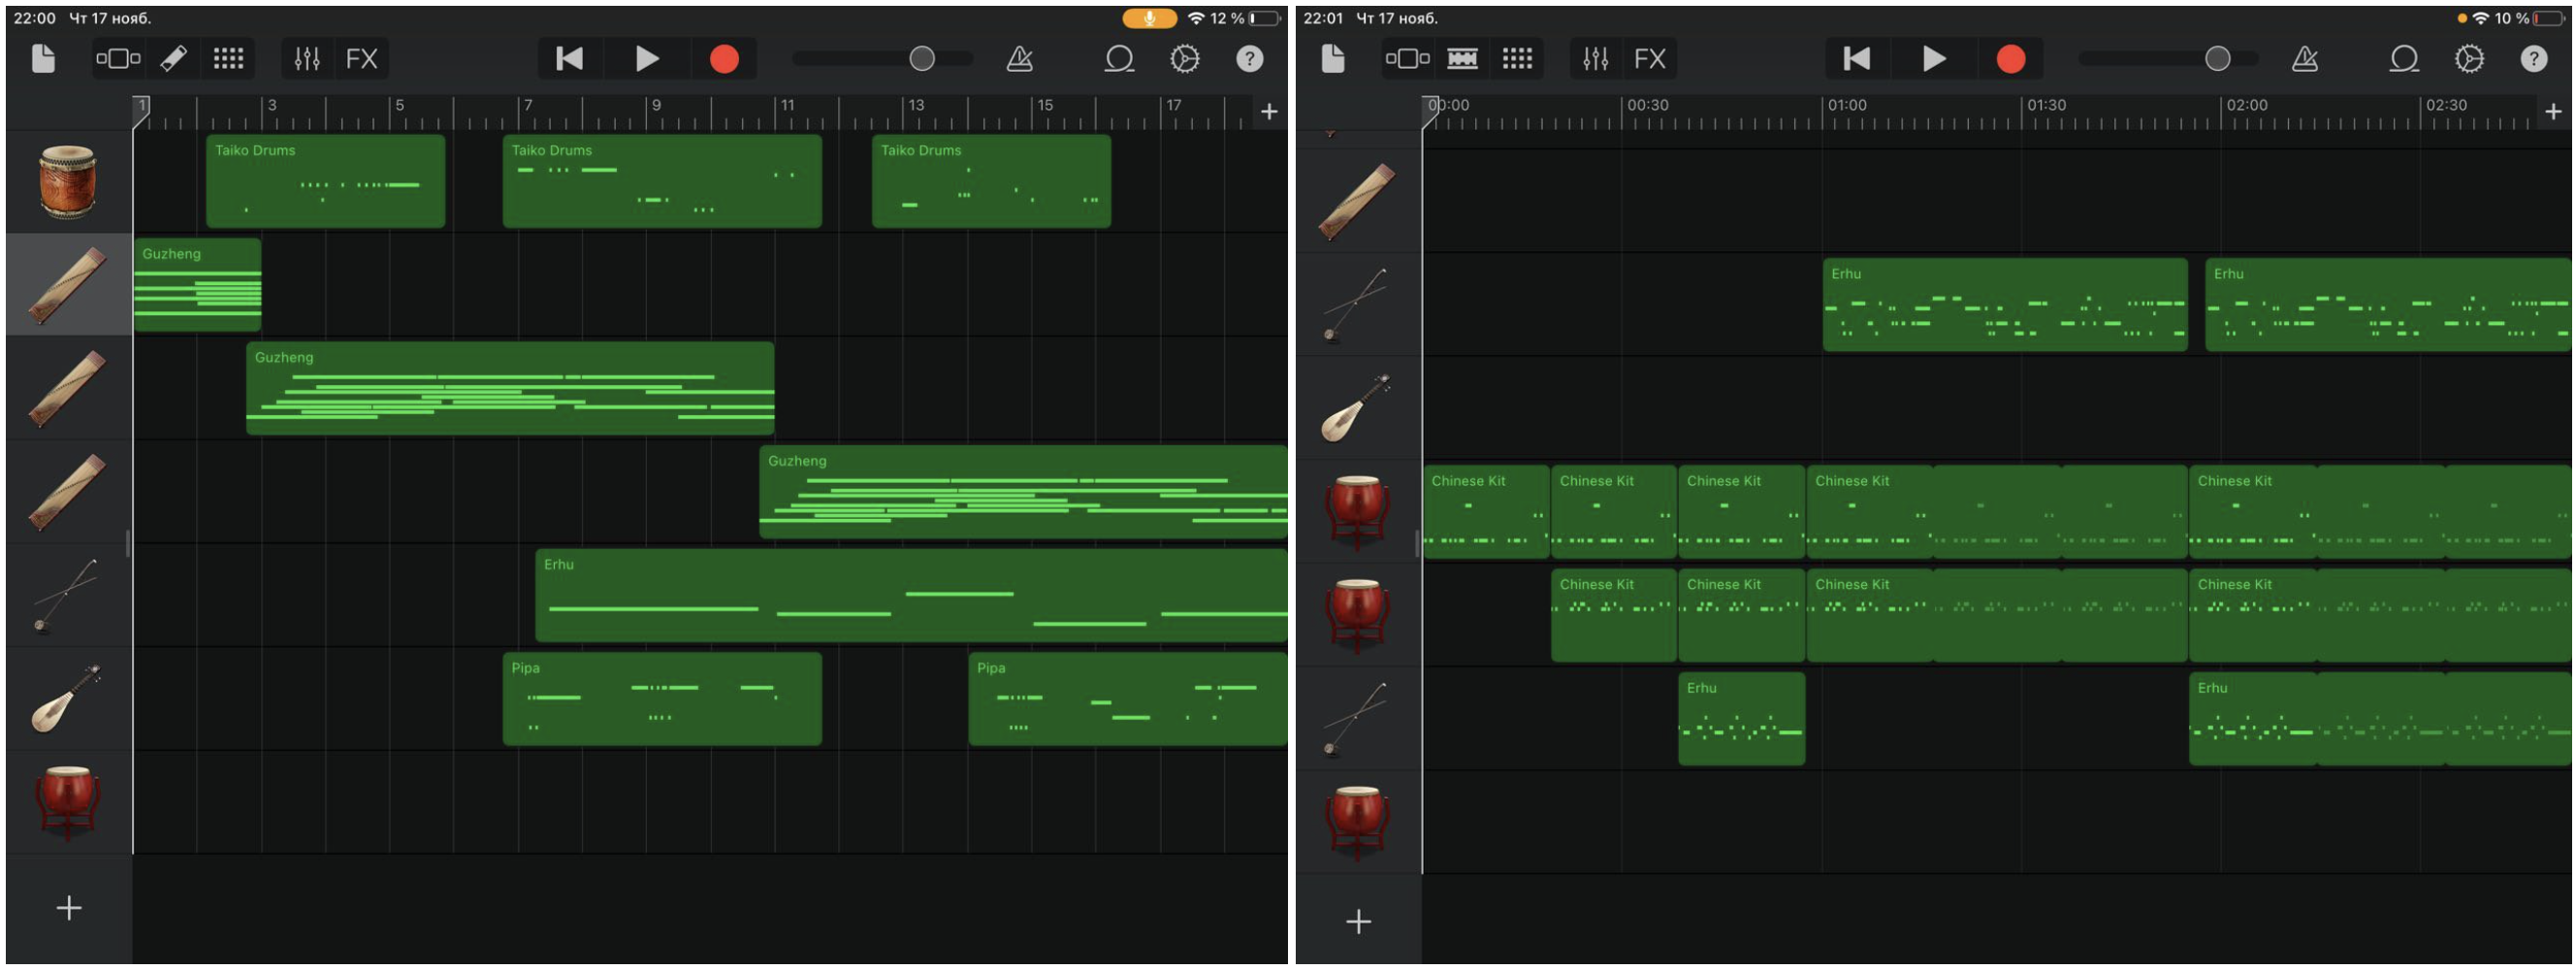Select Guzheng region on second Guzheng track

click(510, 389)
